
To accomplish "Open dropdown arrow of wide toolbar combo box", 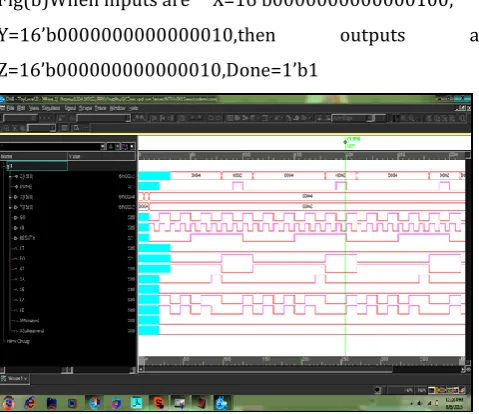I will (128, 118).
